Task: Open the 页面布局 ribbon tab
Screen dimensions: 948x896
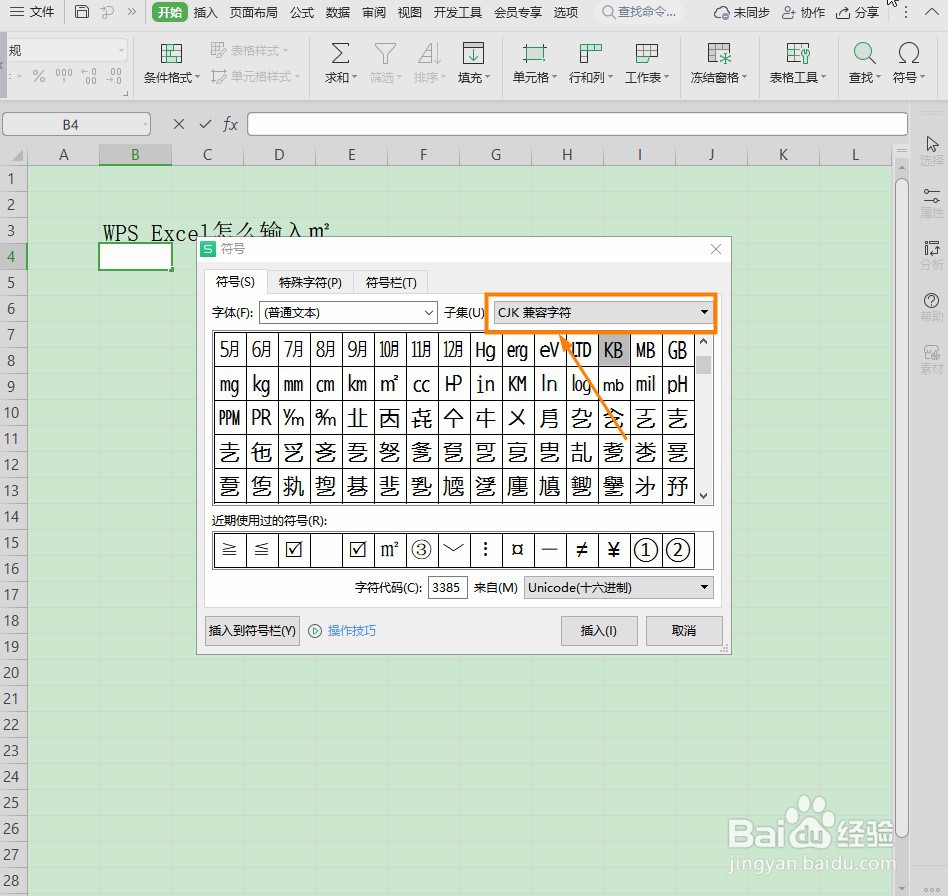Action: [x=254, y=13]
